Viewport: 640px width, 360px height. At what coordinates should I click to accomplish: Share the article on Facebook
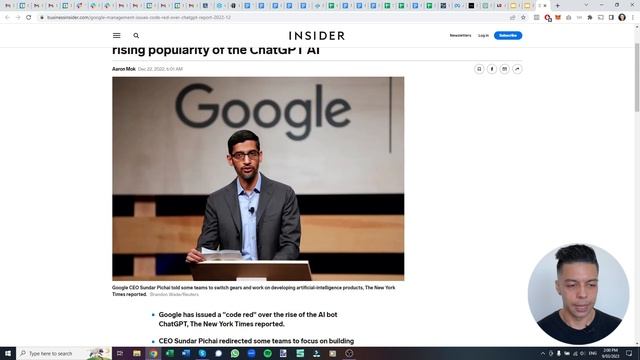pos(492,69)
